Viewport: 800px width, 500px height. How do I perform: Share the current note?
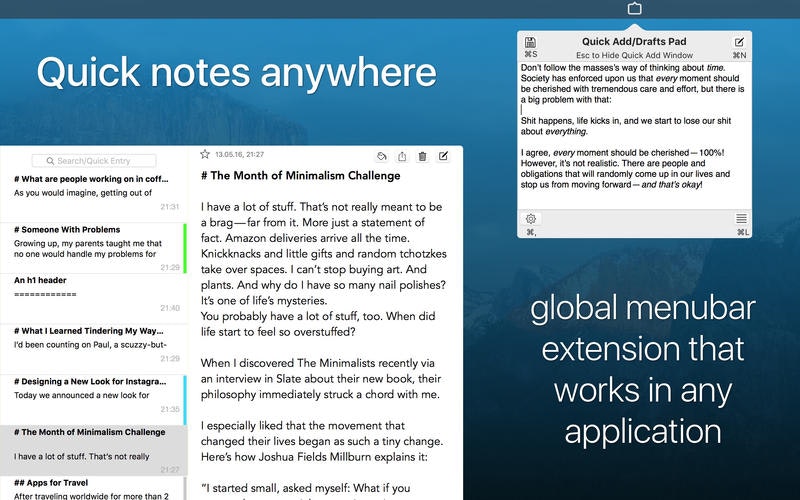[x=402, y=157]
